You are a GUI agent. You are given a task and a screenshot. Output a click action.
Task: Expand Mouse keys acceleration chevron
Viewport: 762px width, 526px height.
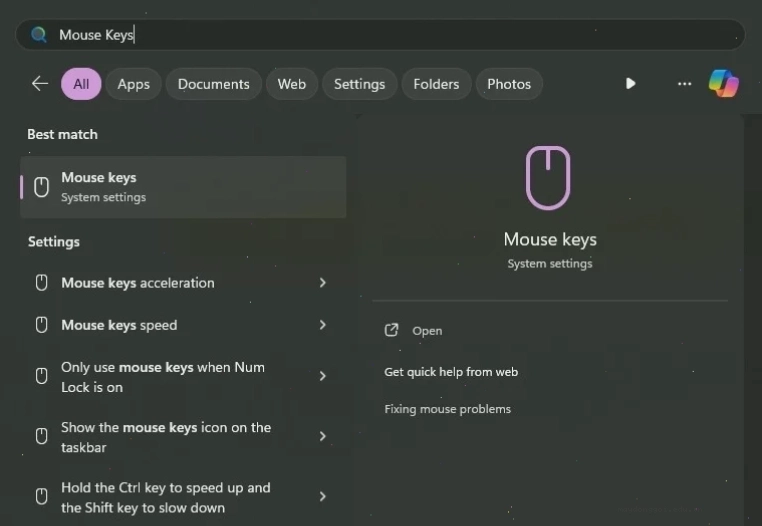pos(322,282)
